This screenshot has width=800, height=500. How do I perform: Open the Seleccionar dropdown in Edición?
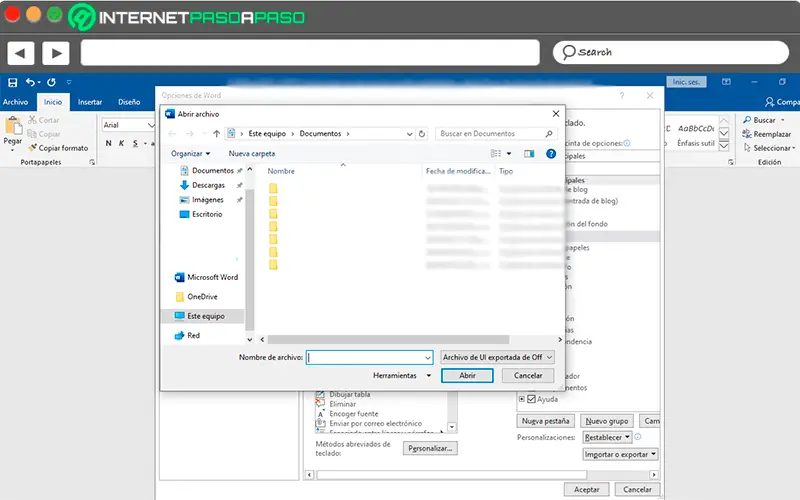click(769, 148)
